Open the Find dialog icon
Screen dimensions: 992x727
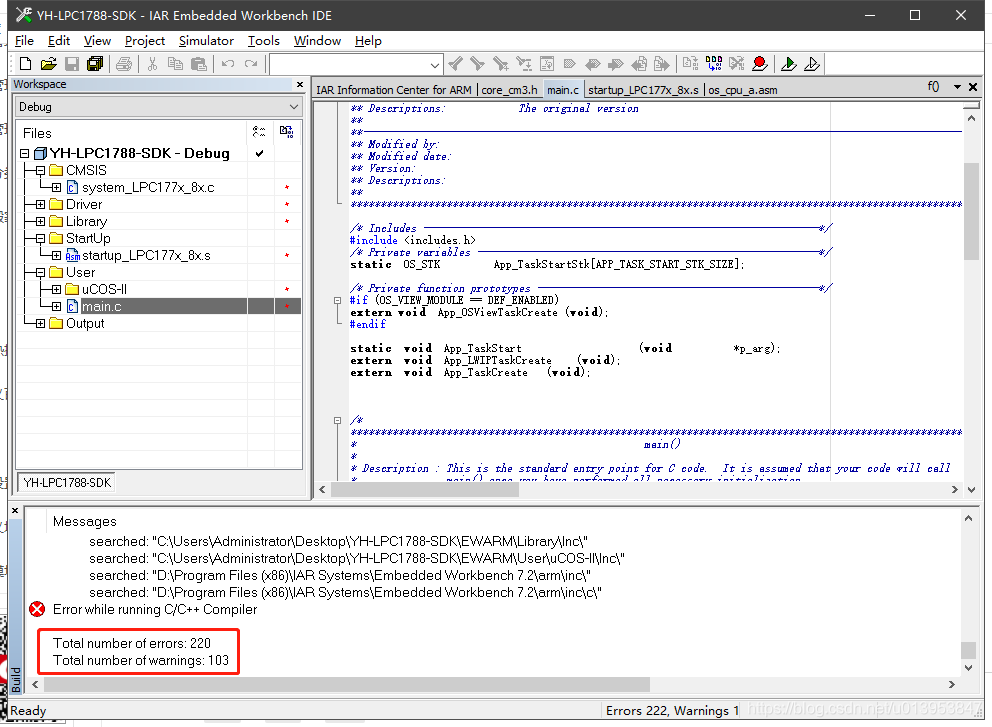(x=501, y=64)
